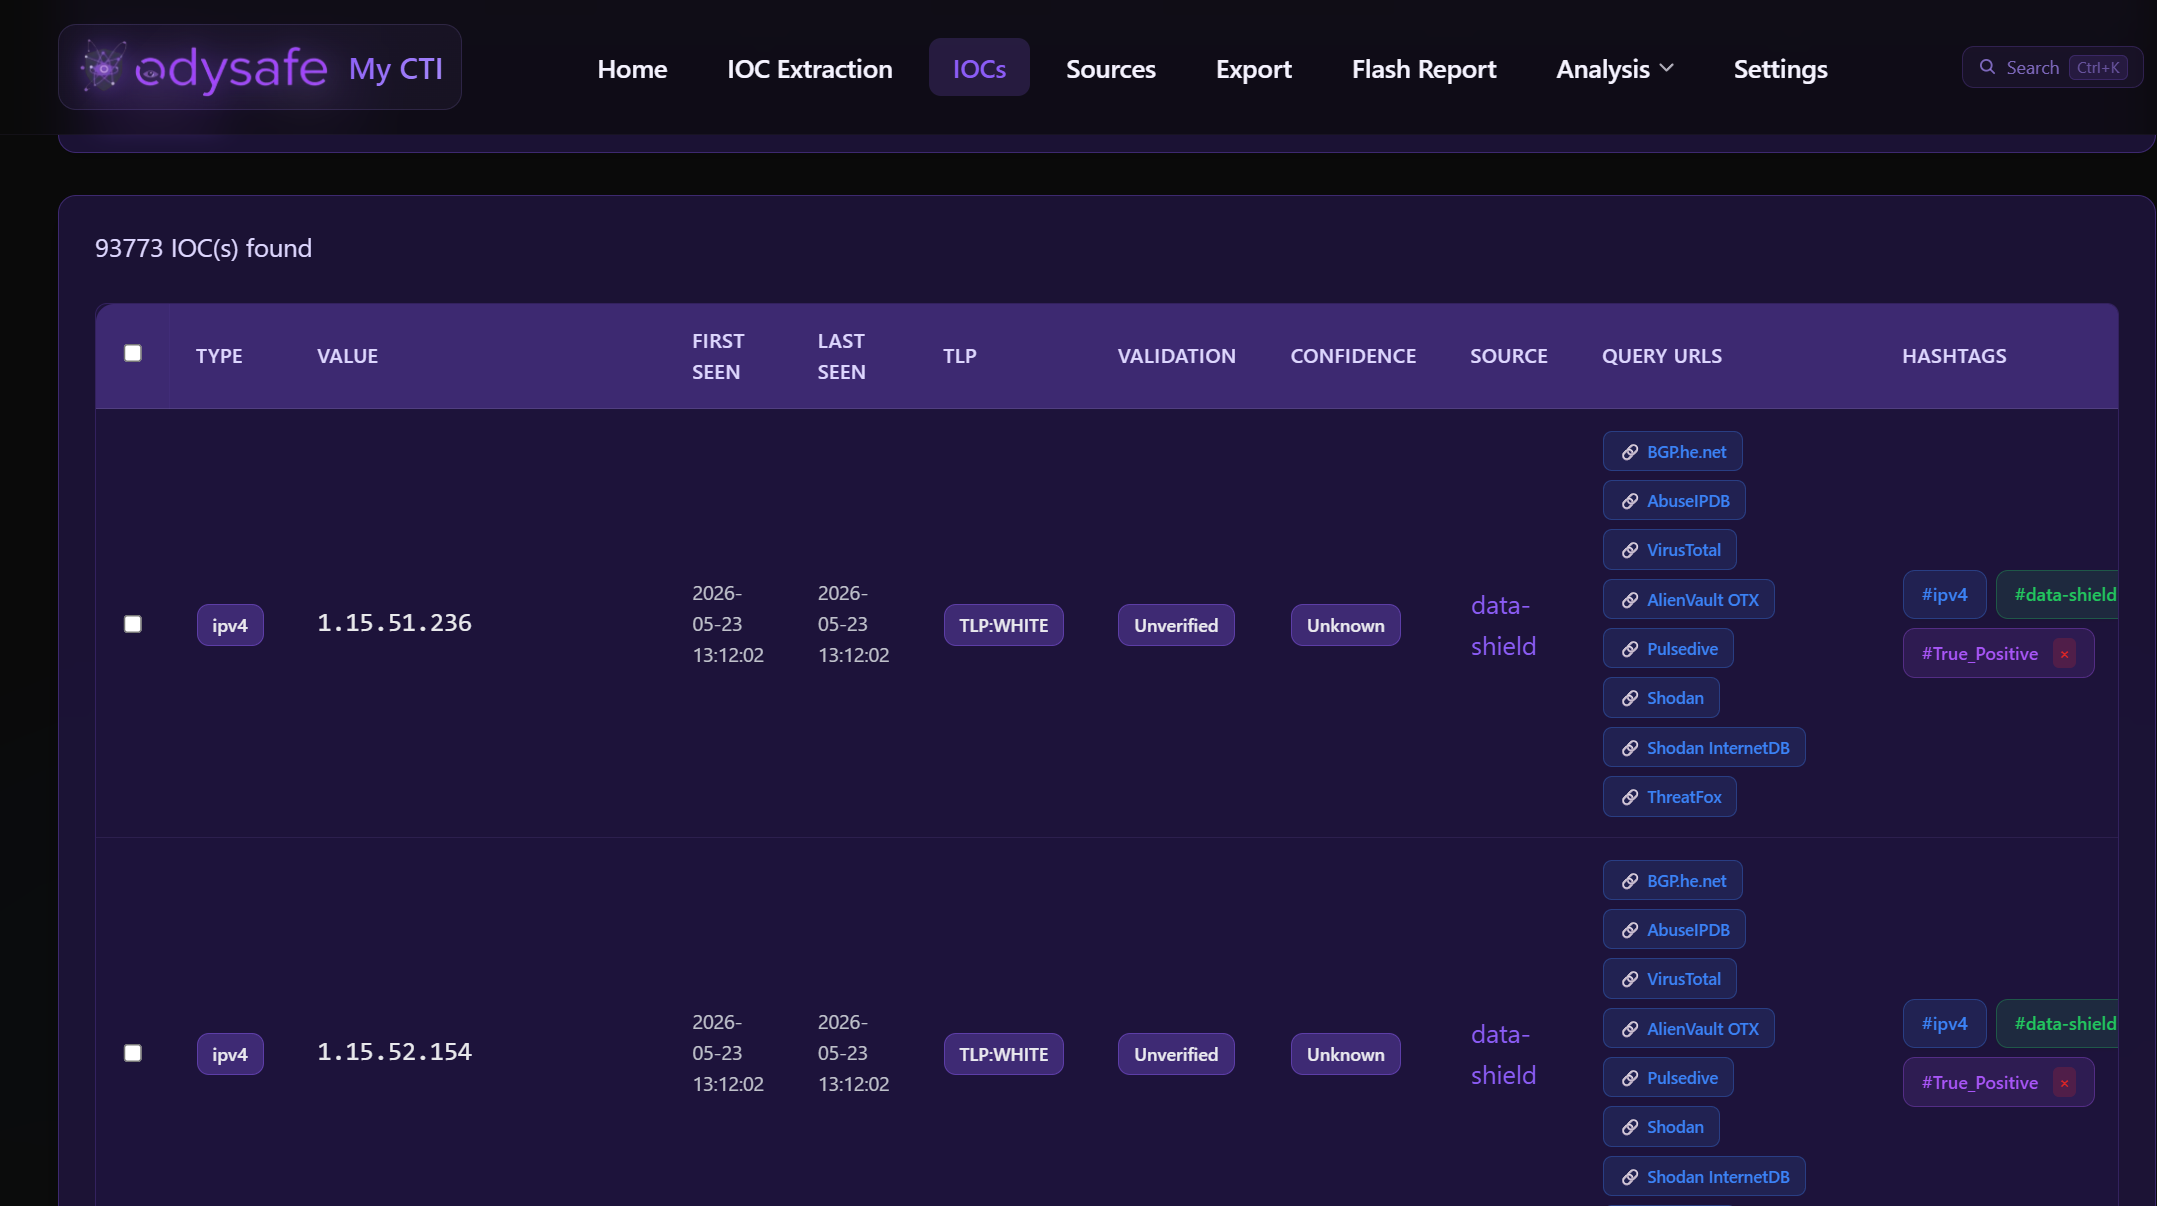Click the FIRST SEEN column header
This screenshot has height=1206, width=2157.
pyautogui.click(x=718, y=356)
